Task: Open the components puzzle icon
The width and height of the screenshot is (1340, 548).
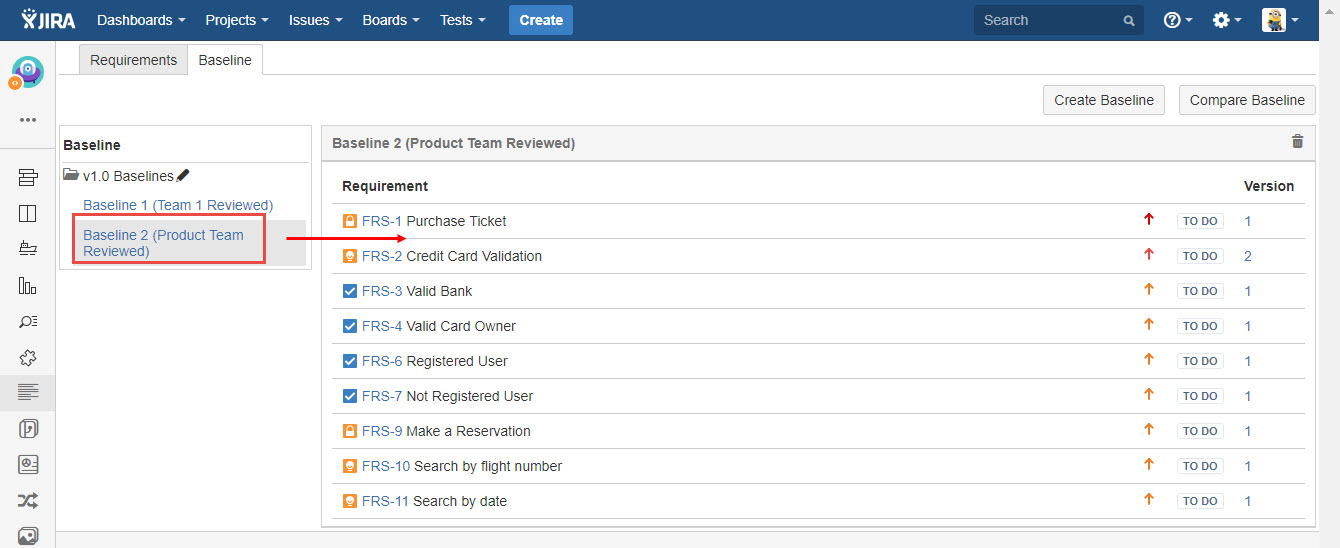Action: 28,357
